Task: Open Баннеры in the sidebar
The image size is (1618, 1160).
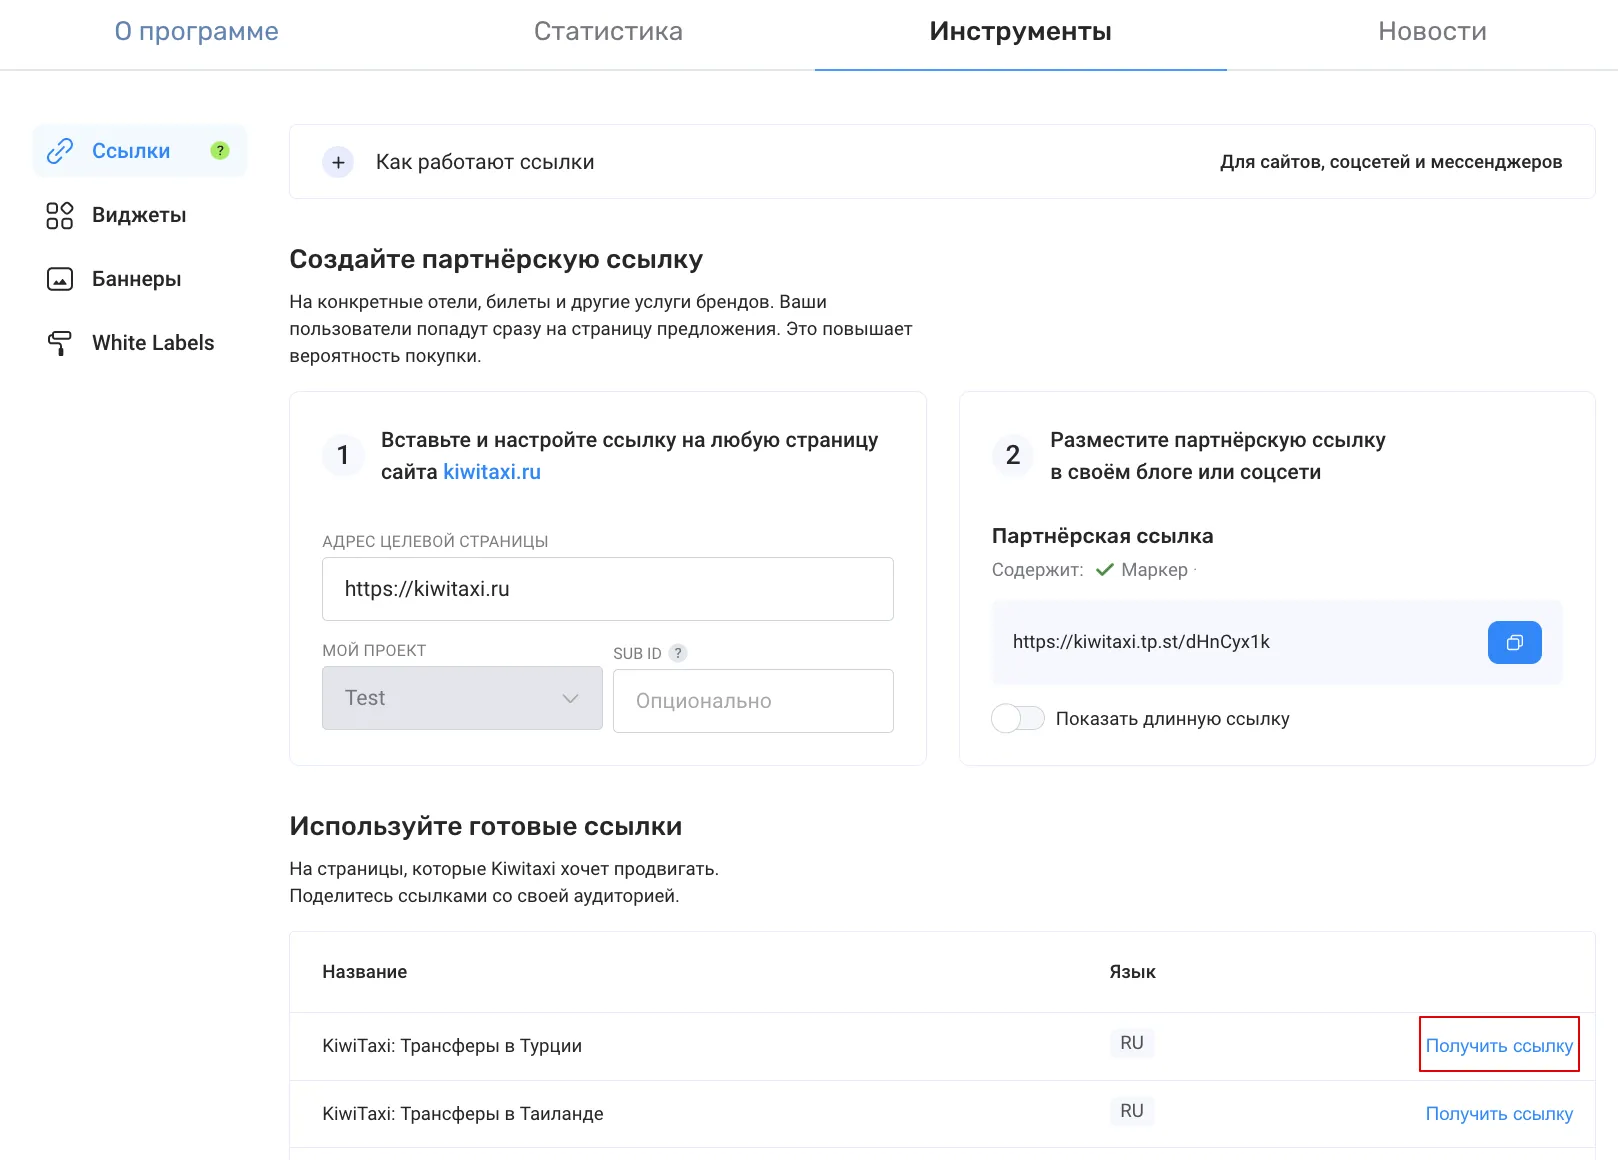Action: (137, 279)
